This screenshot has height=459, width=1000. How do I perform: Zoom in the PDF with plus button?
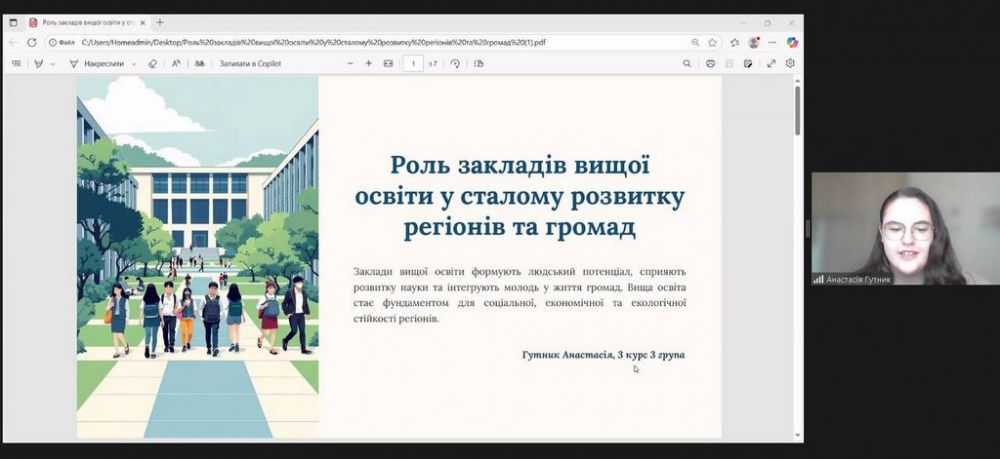click(x=369, y=63)
